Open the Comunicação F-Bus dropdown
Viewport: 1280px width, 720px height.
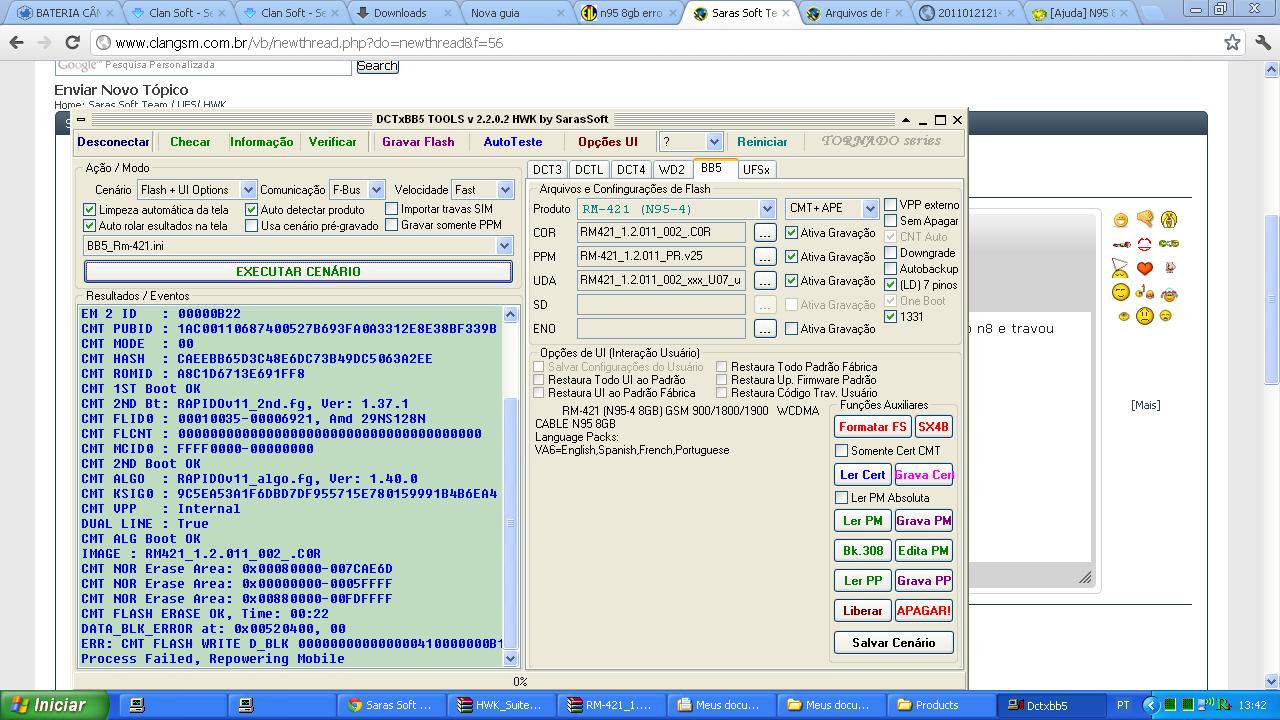(376, 190)
